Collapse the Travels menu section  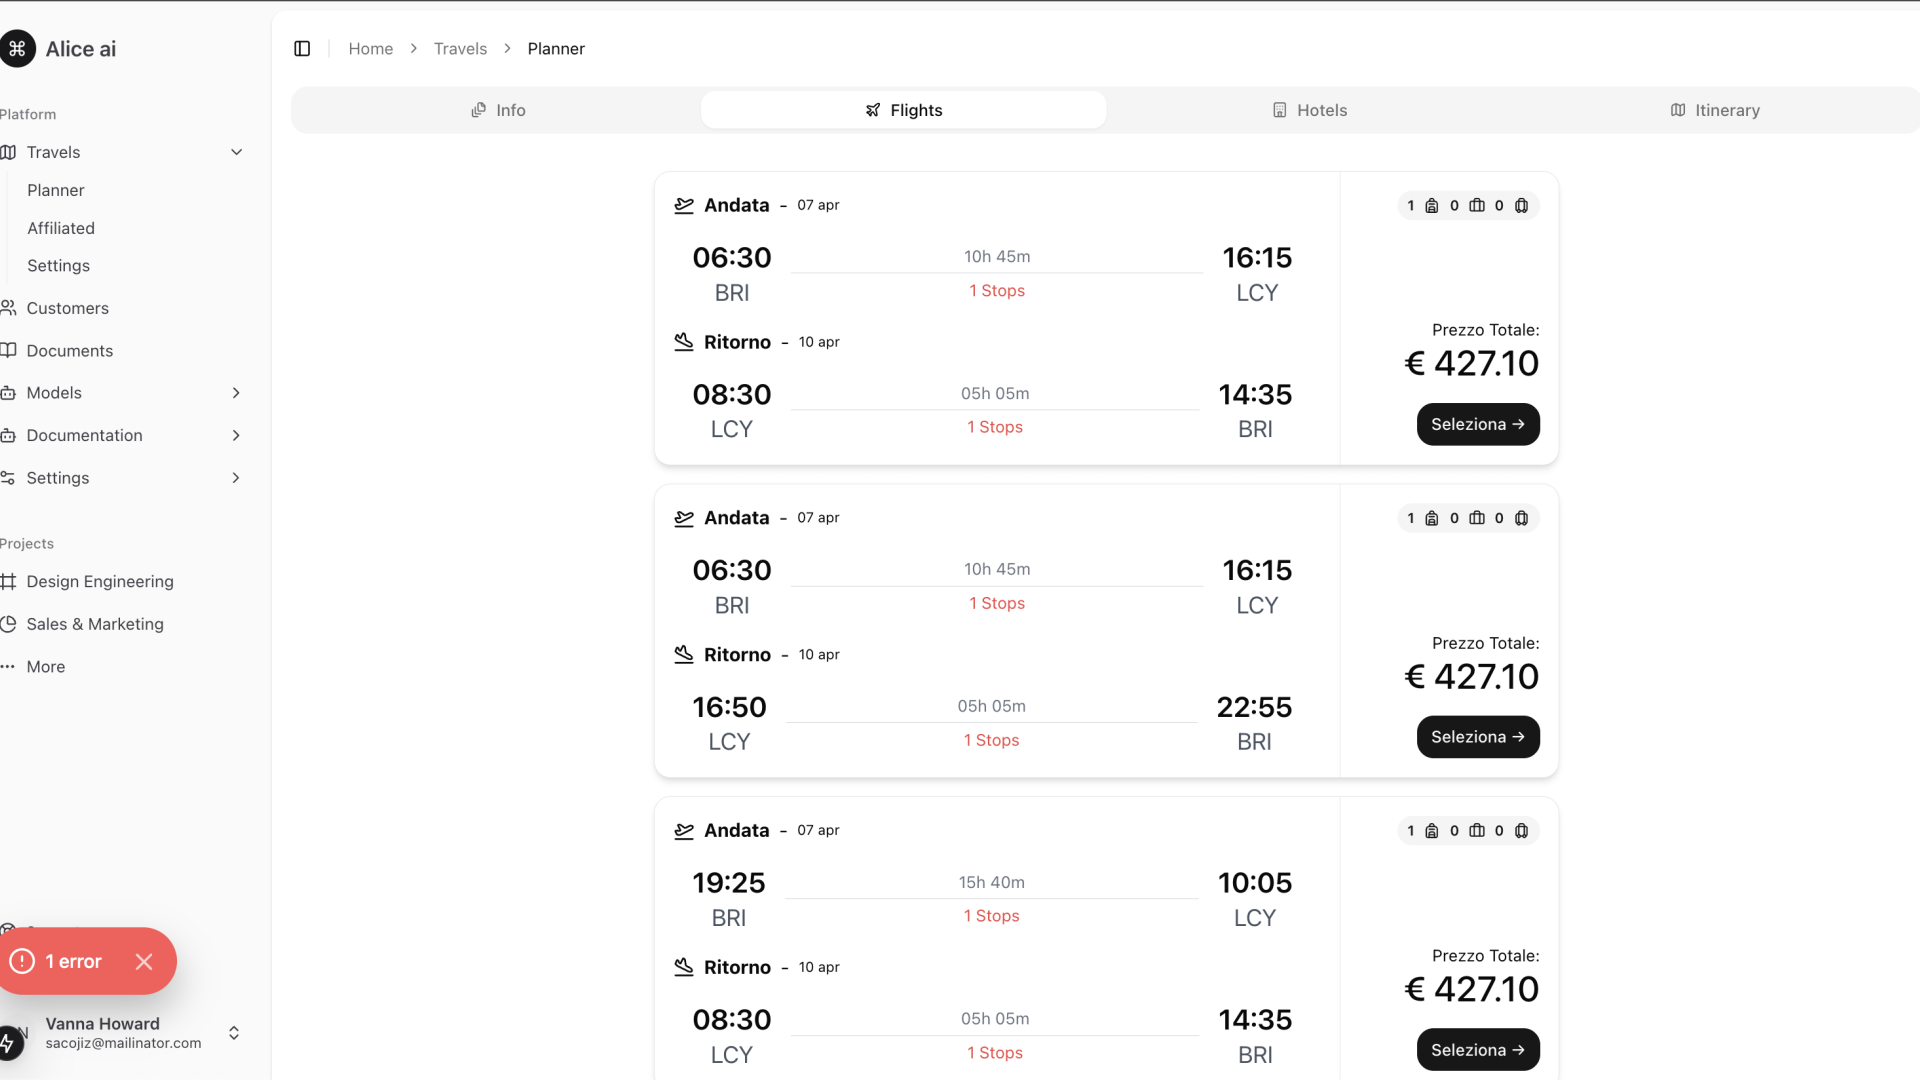(x=237, y=152)
